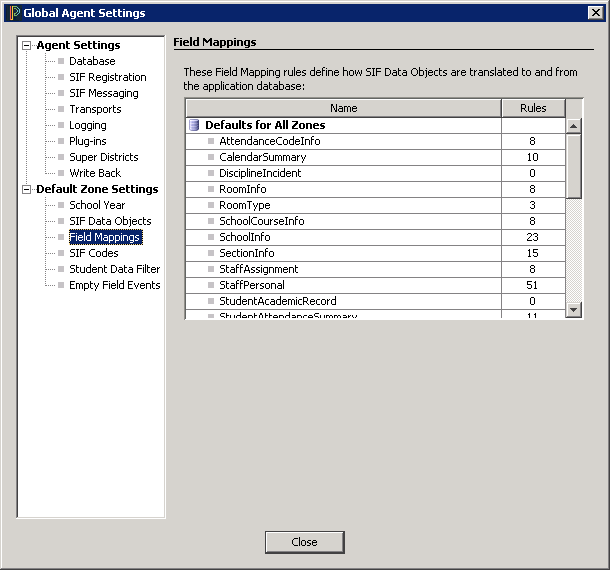Screen dimensions: 610x570
Task: Click the database icon beside Defaults for All Zones
Action: tap(194, 125)
